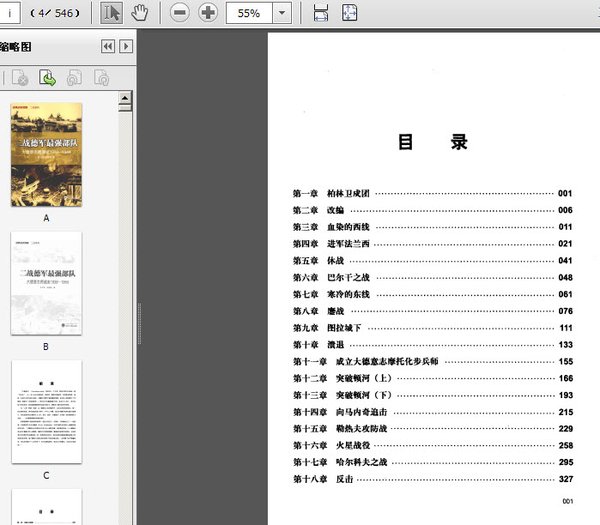The height and width of the screenshot is (525, 600).
Task: Select the title page thumbnail B
Action: (x=46, y=283)
